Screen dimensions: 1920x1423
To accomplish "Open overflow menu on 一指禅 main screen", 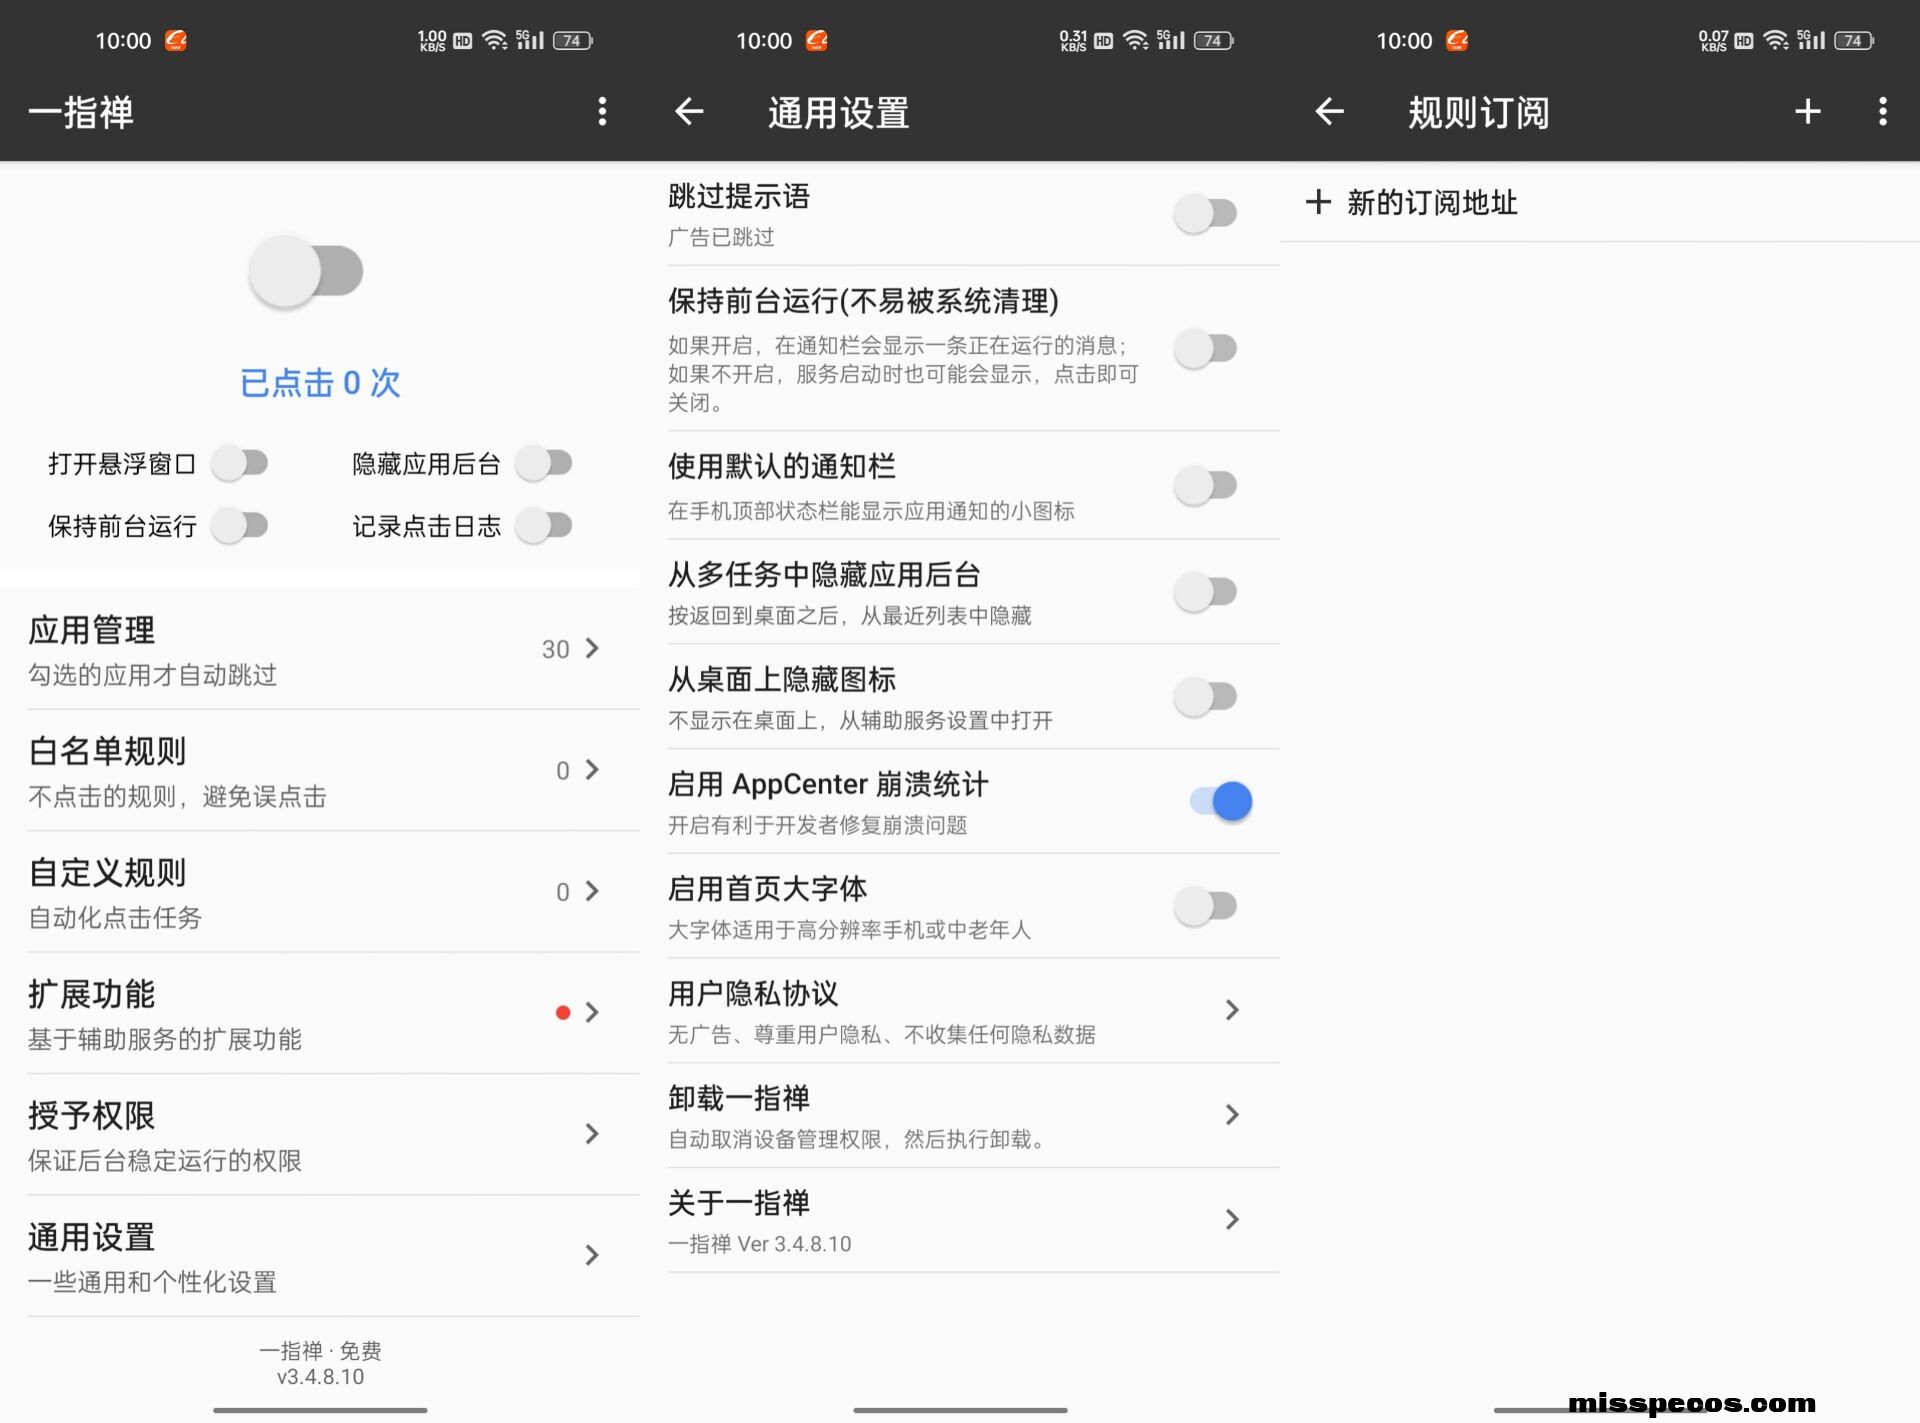I will coord(602,112).
